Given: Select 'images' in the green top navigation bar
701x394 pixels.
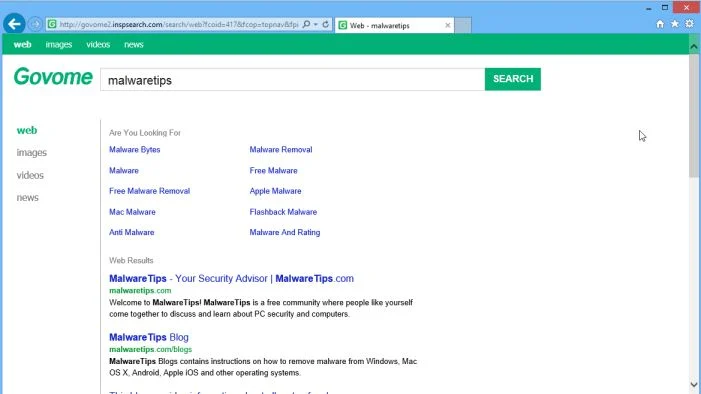Looking at the screenshot, I should pos(59,45).
